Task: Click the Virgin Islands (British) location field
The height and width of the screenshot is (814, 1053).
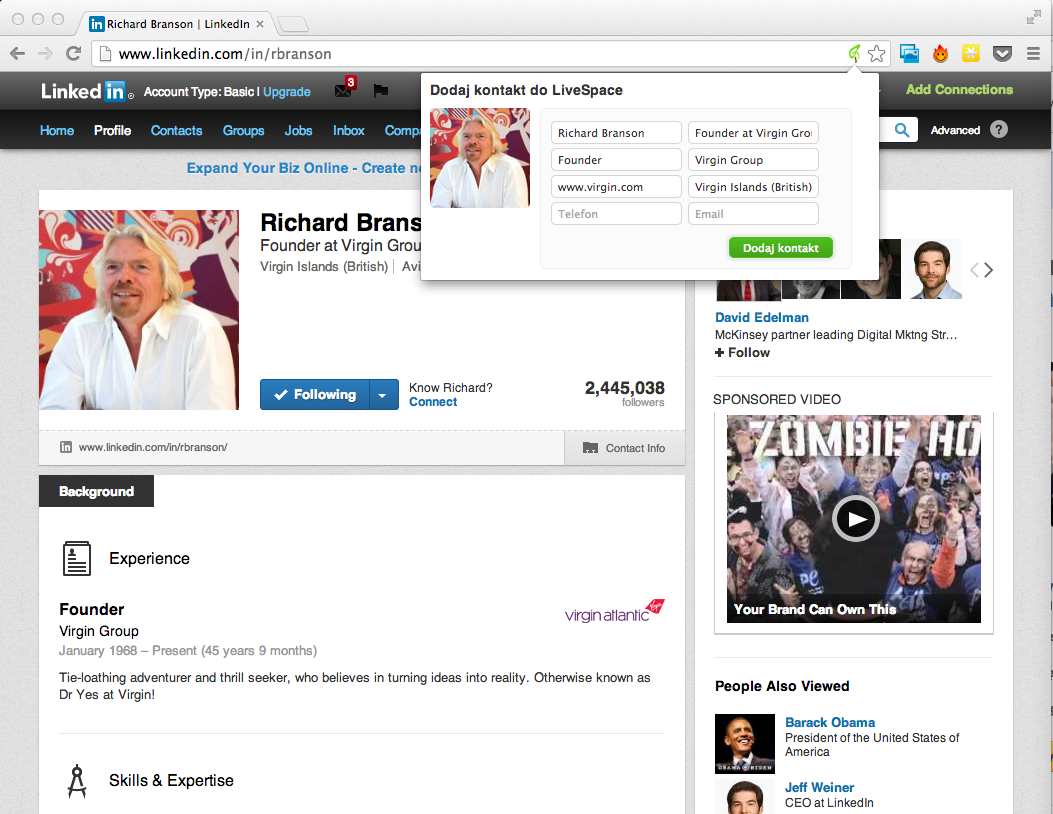Action: 753,187
